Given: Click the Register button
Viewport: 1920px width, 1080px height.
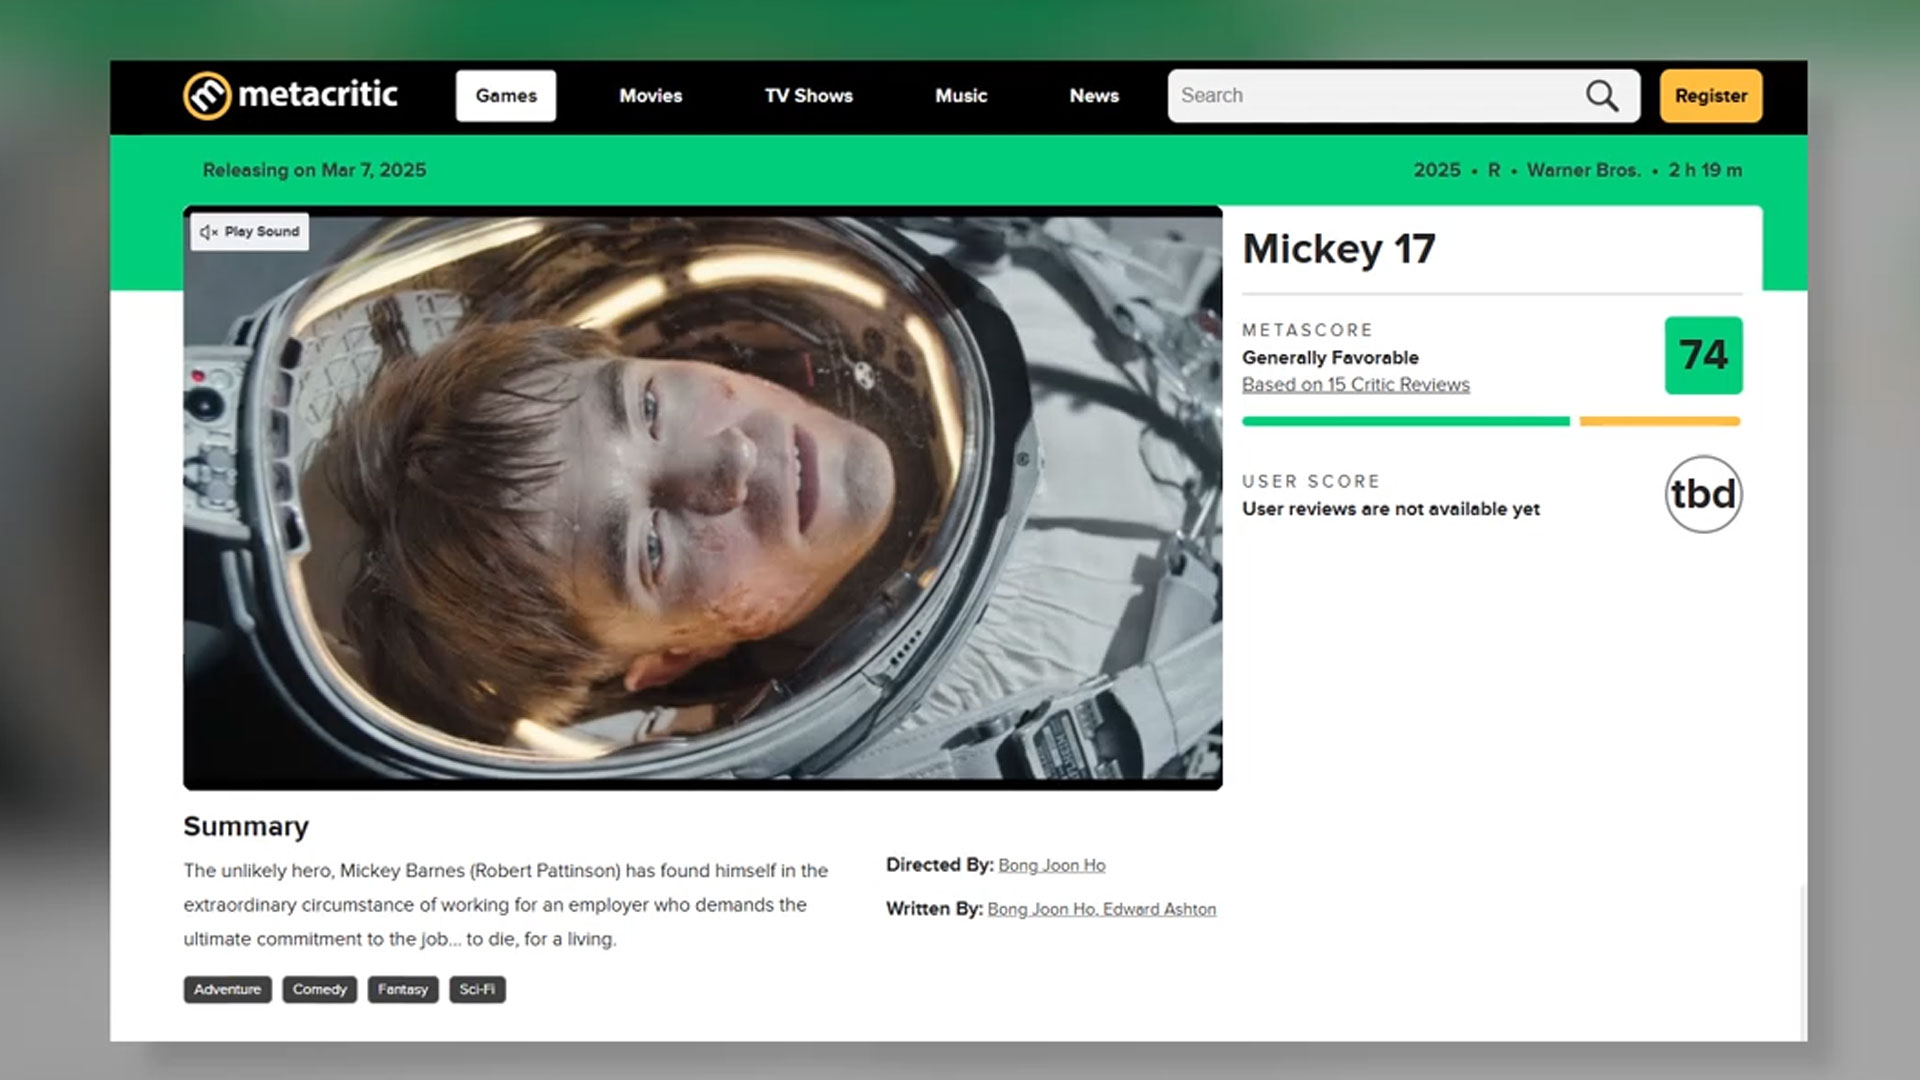Looking at the screenshot, I should click(x=1711, y=96).
